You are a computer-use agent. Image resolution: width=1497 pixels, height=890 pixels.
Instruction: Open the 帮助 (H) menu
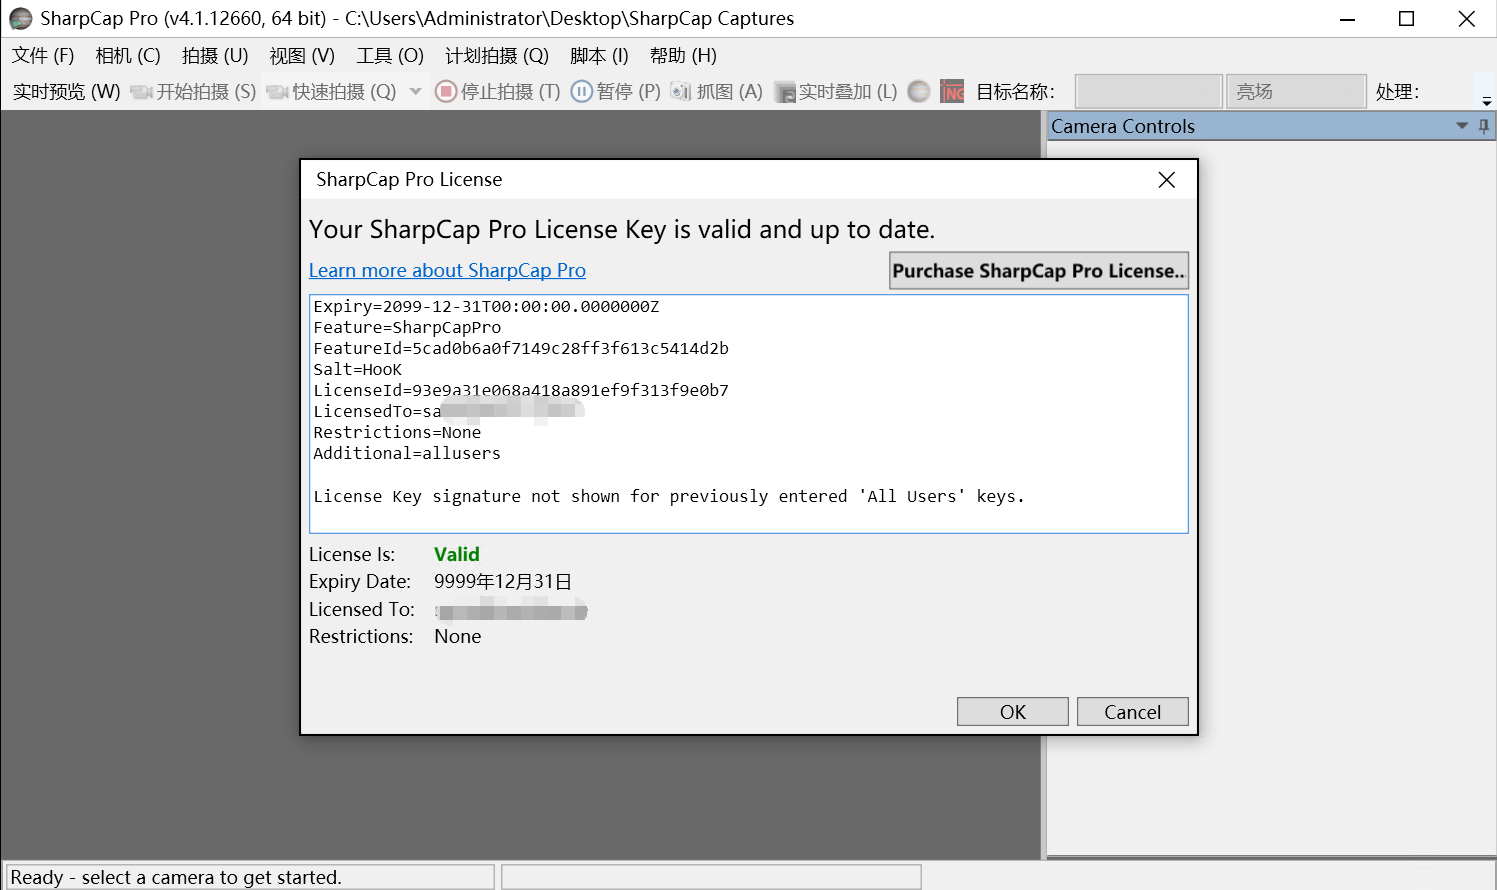click(x=683, y=56)
